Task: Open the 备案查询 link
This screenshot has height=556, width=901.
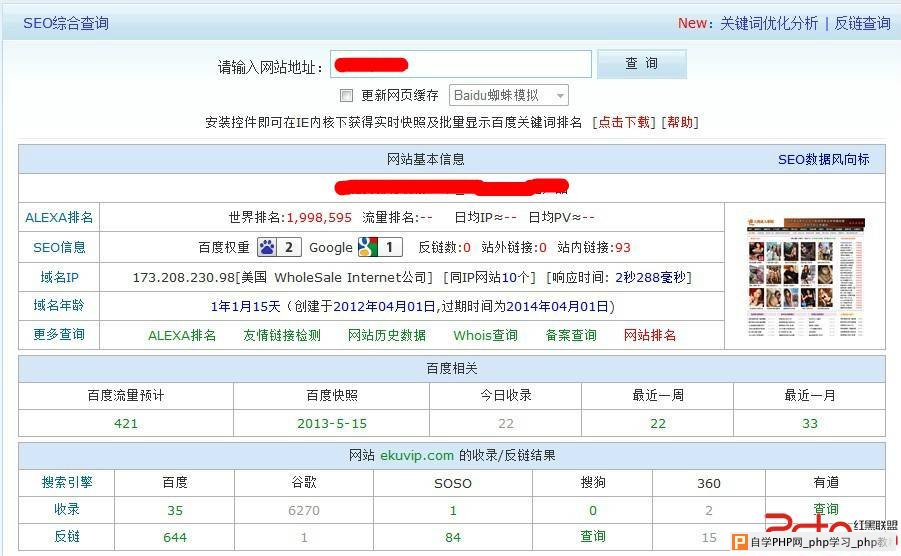Action: pyautogui.click(x=571, y=335)
